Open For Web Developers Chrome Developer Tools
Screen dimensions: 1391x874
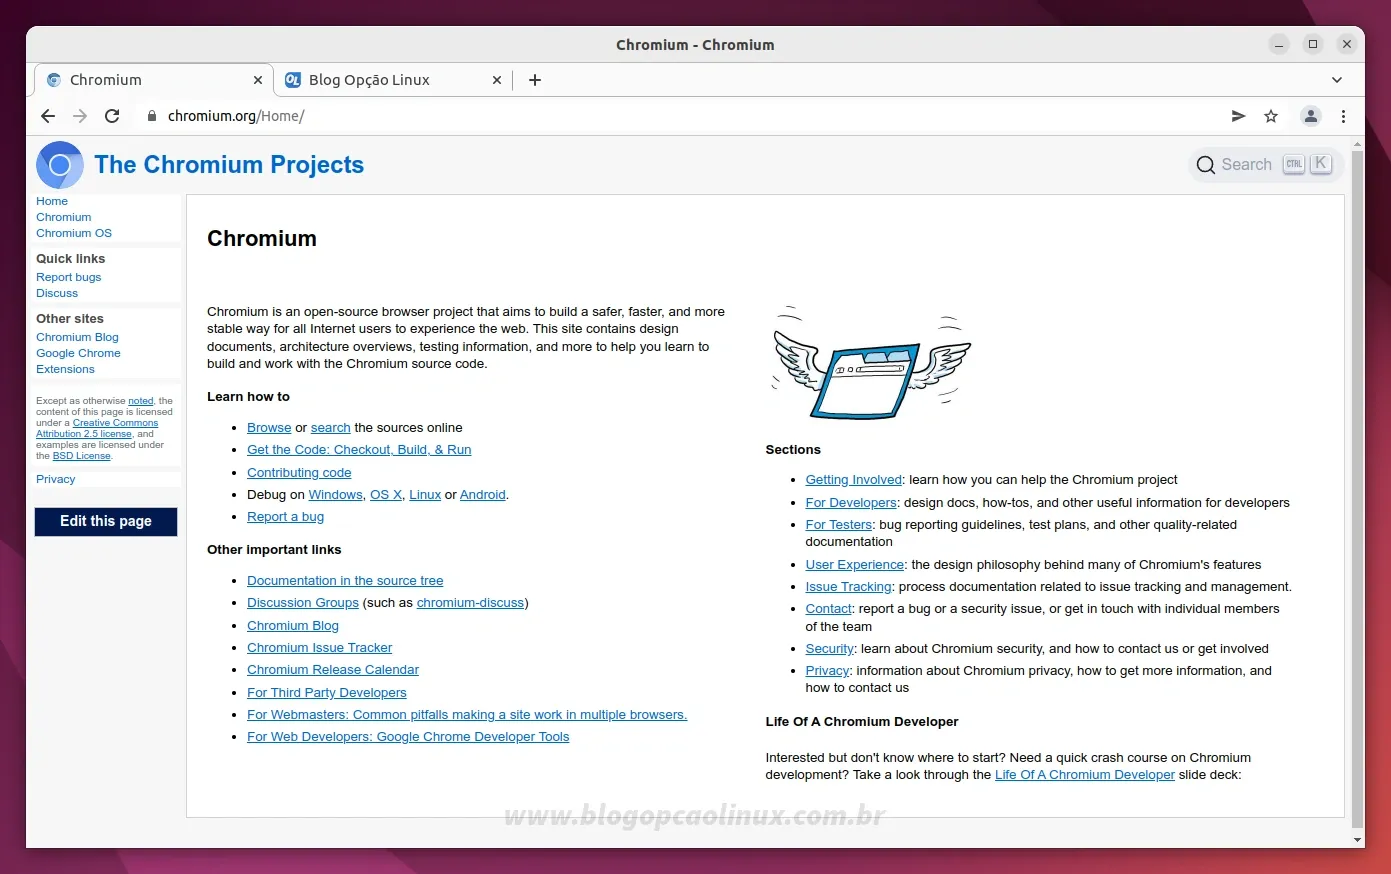(408, 737)
